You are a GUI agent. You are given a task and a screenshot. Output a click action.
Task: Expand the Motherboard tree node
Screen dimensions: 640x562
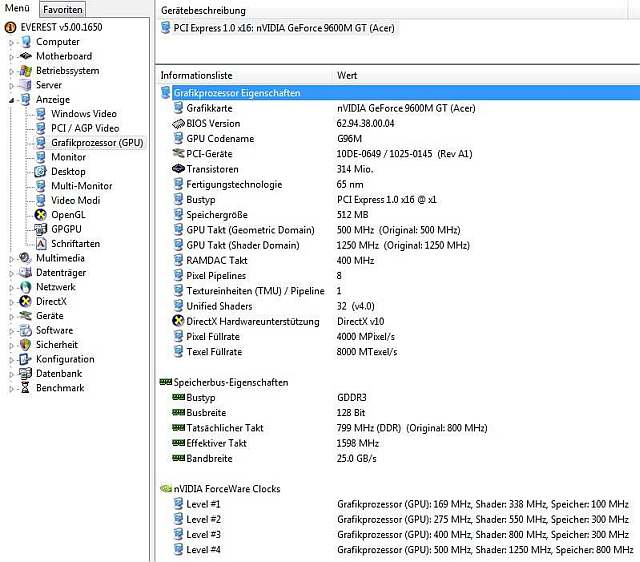point(11,56)
